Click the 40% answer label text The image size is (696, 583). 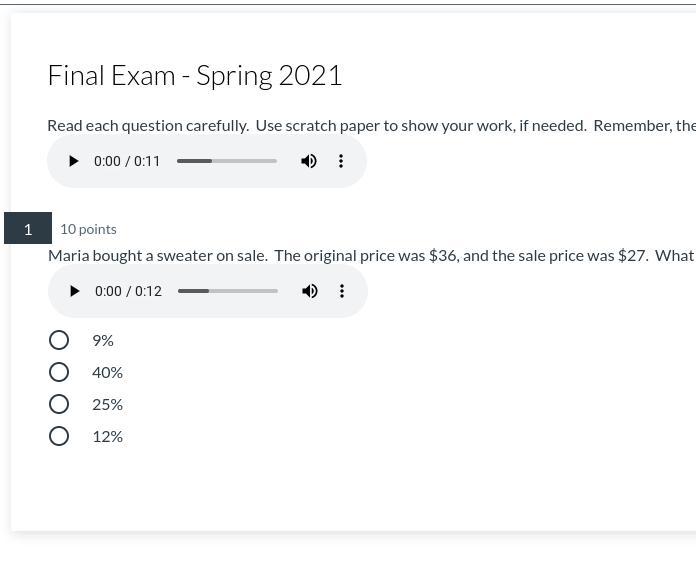tap(107, 372)
